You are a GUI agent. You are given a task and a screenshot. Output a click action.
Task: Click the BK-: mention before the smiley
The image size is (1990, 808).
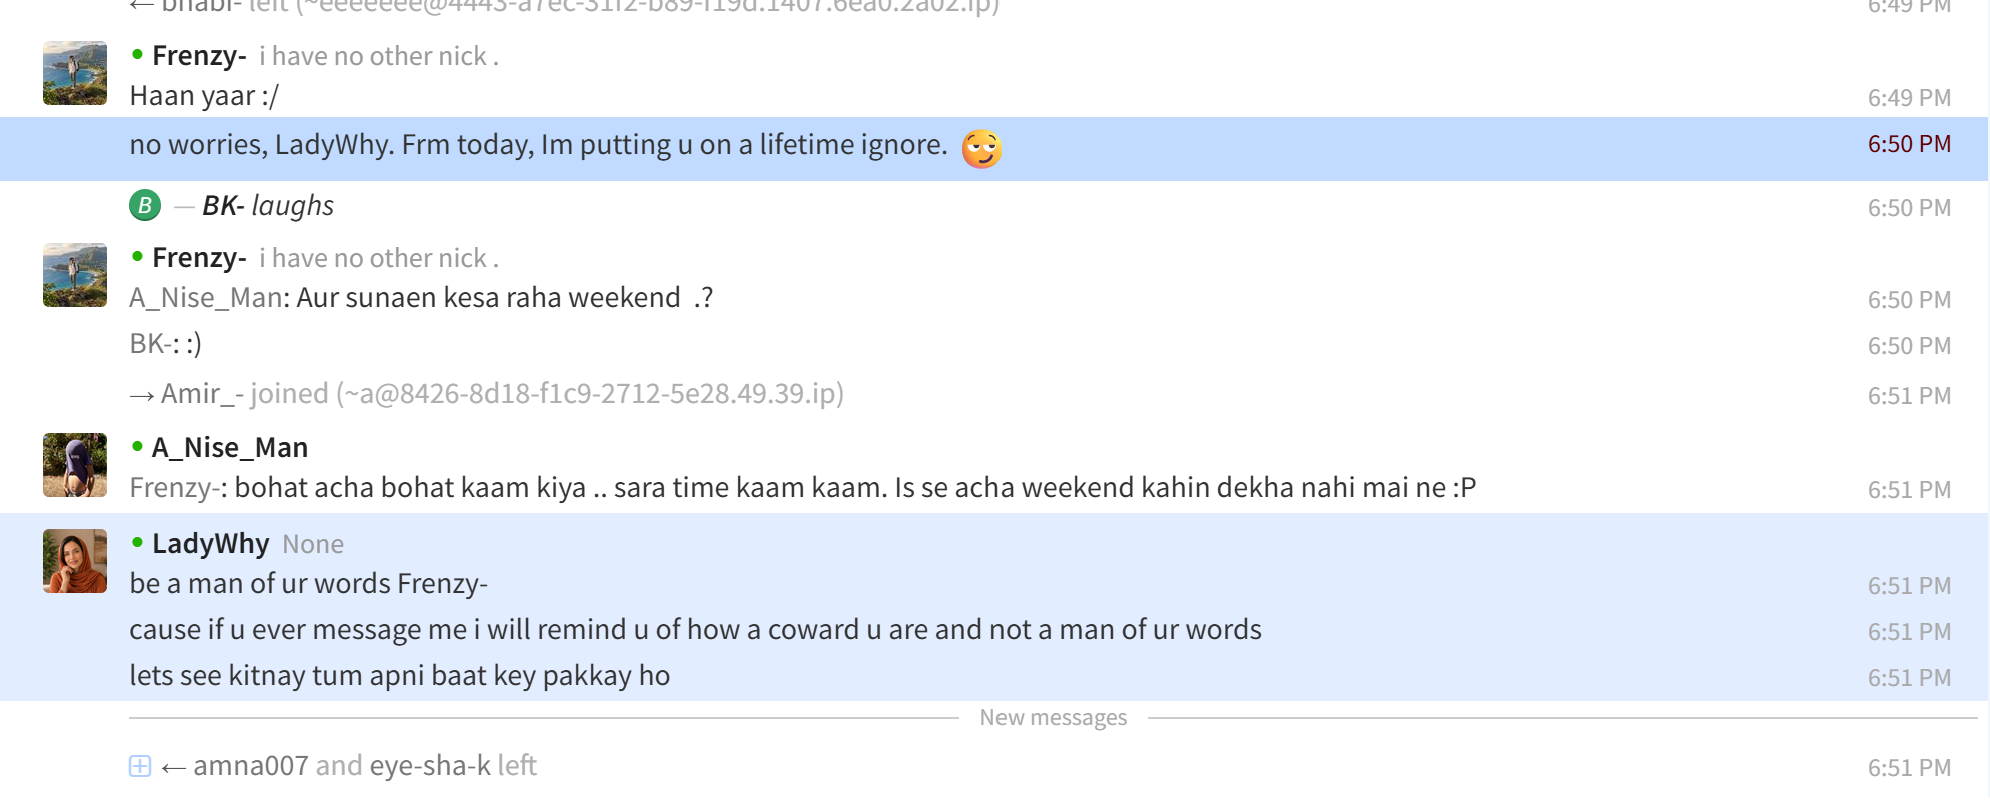coord(155,343)
